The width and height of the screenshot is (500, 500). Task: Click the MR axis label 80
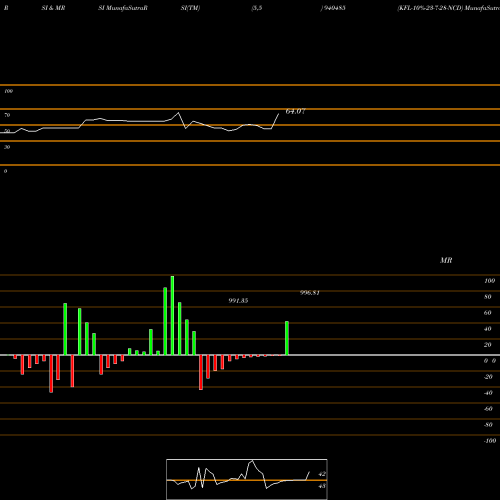488,297
